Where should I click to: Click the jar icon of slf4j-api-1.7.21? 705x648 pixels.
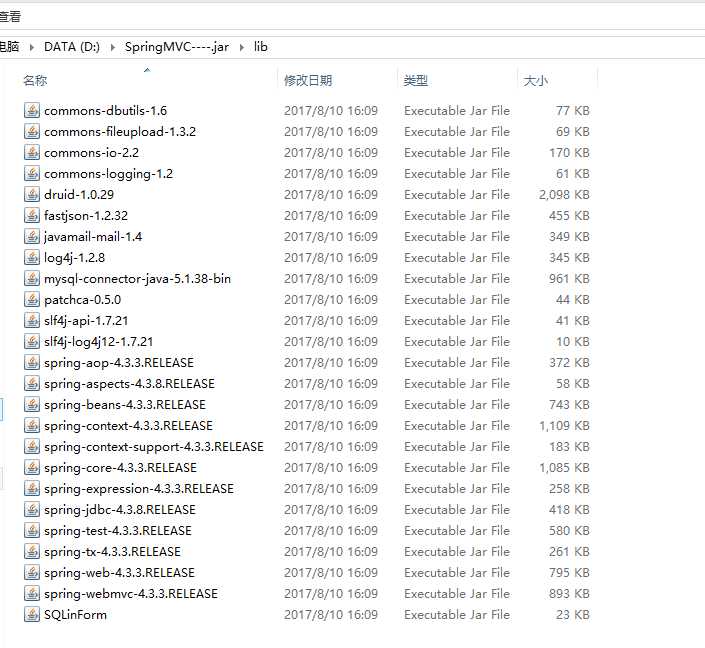click(x=31, y=320)
